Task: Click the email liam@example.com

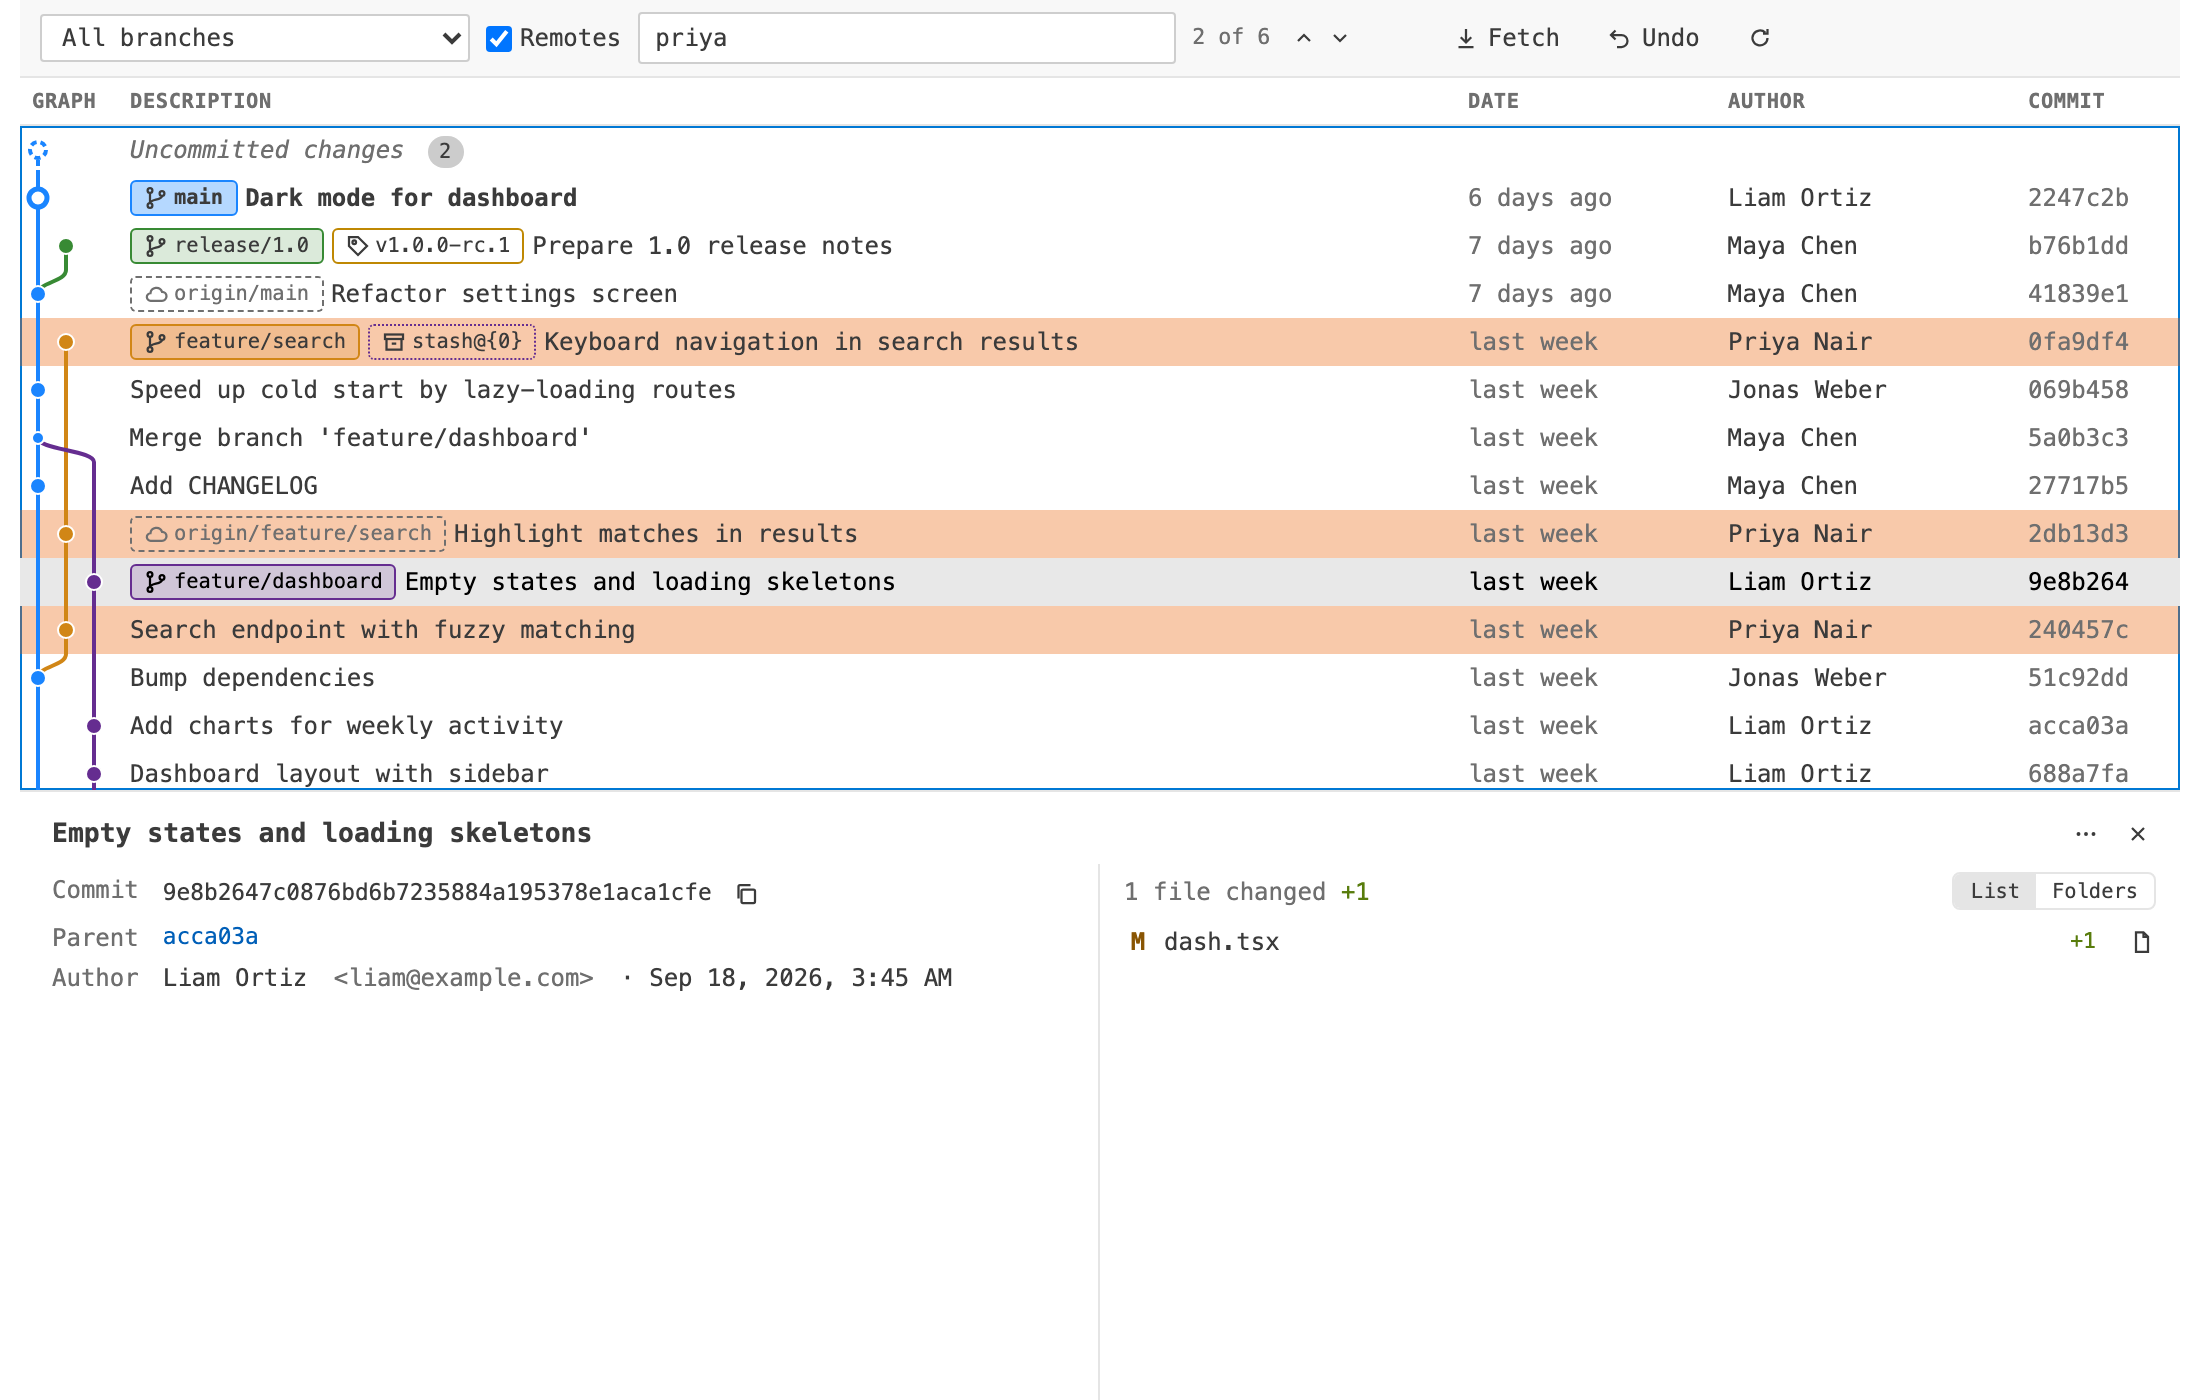Action: [464, 978]
